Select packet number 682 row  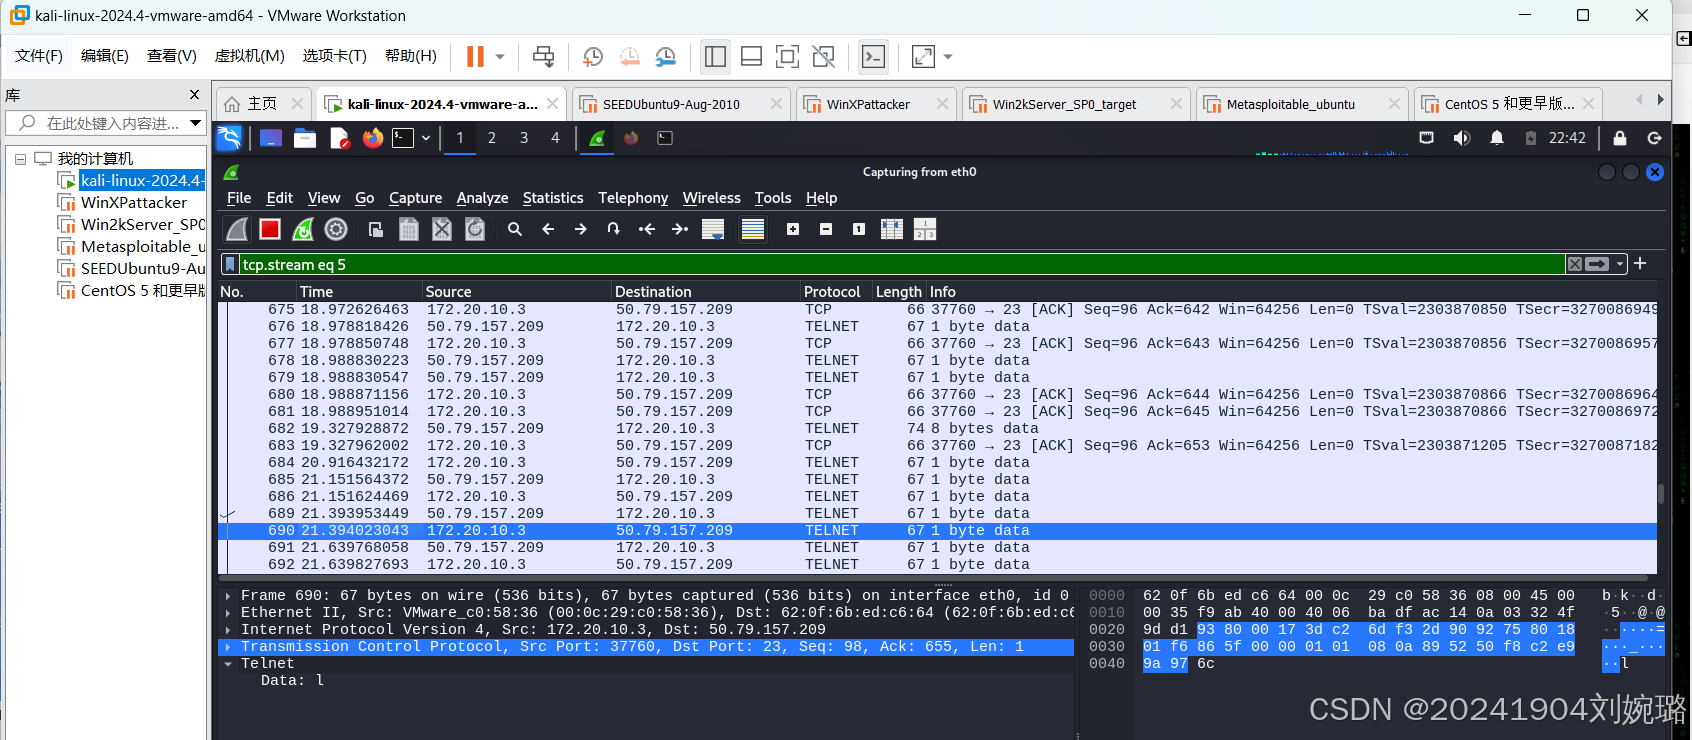(x=938, y=428)
